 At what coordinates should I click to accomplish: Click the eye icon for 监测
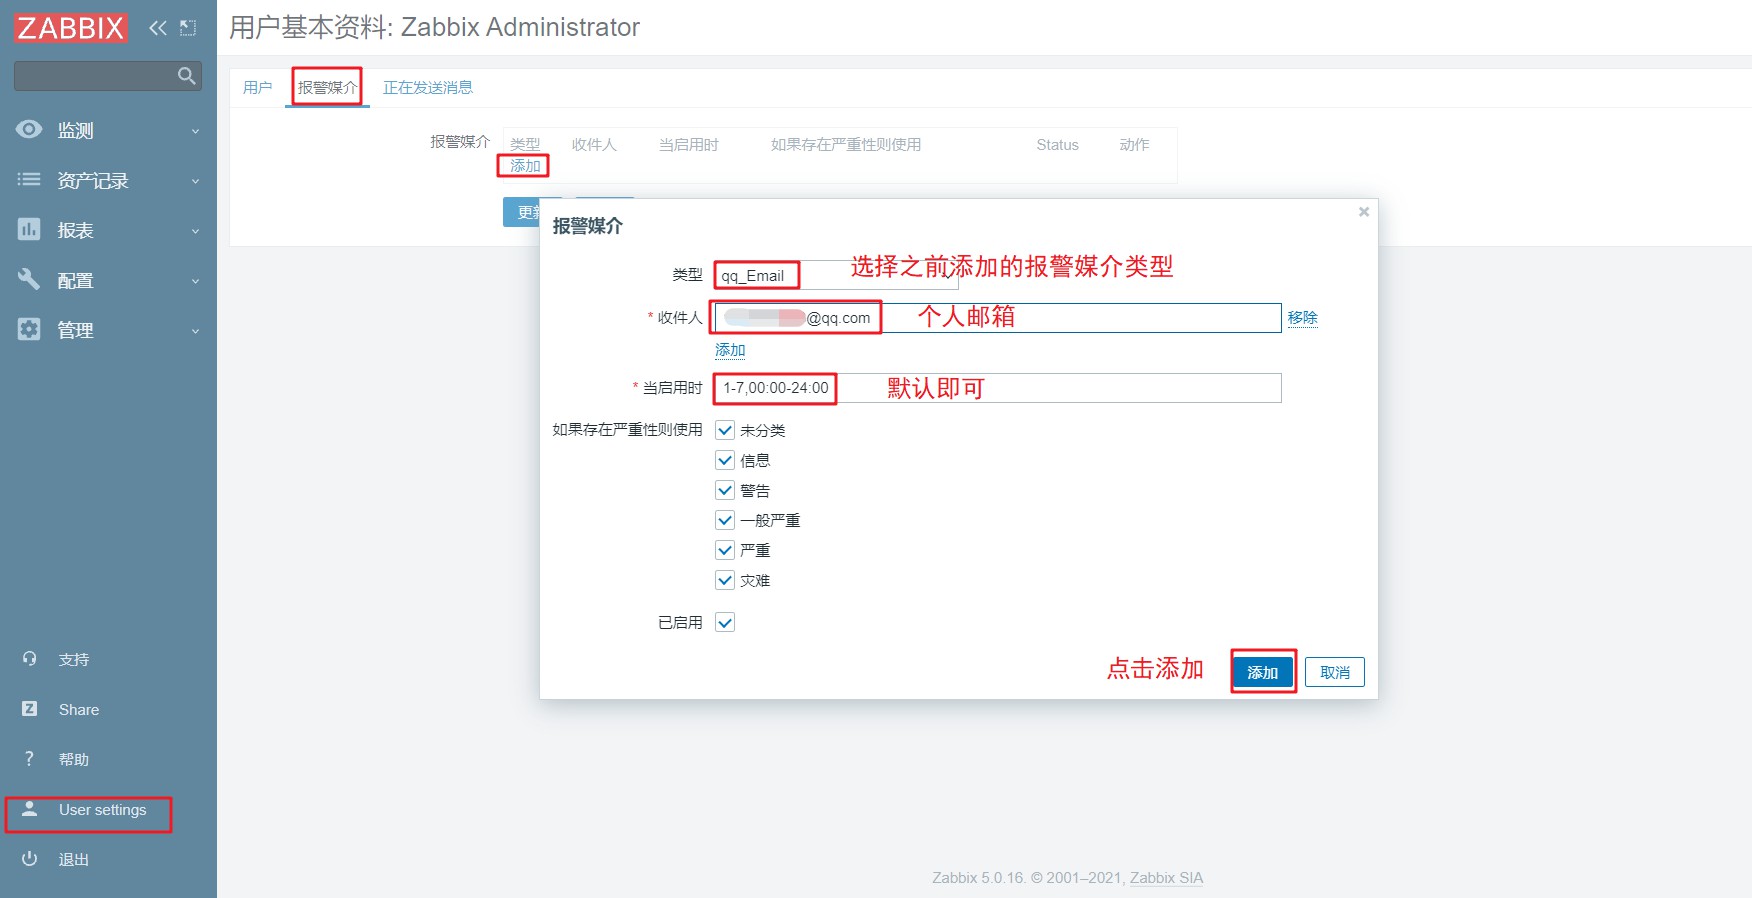[29, 130]
